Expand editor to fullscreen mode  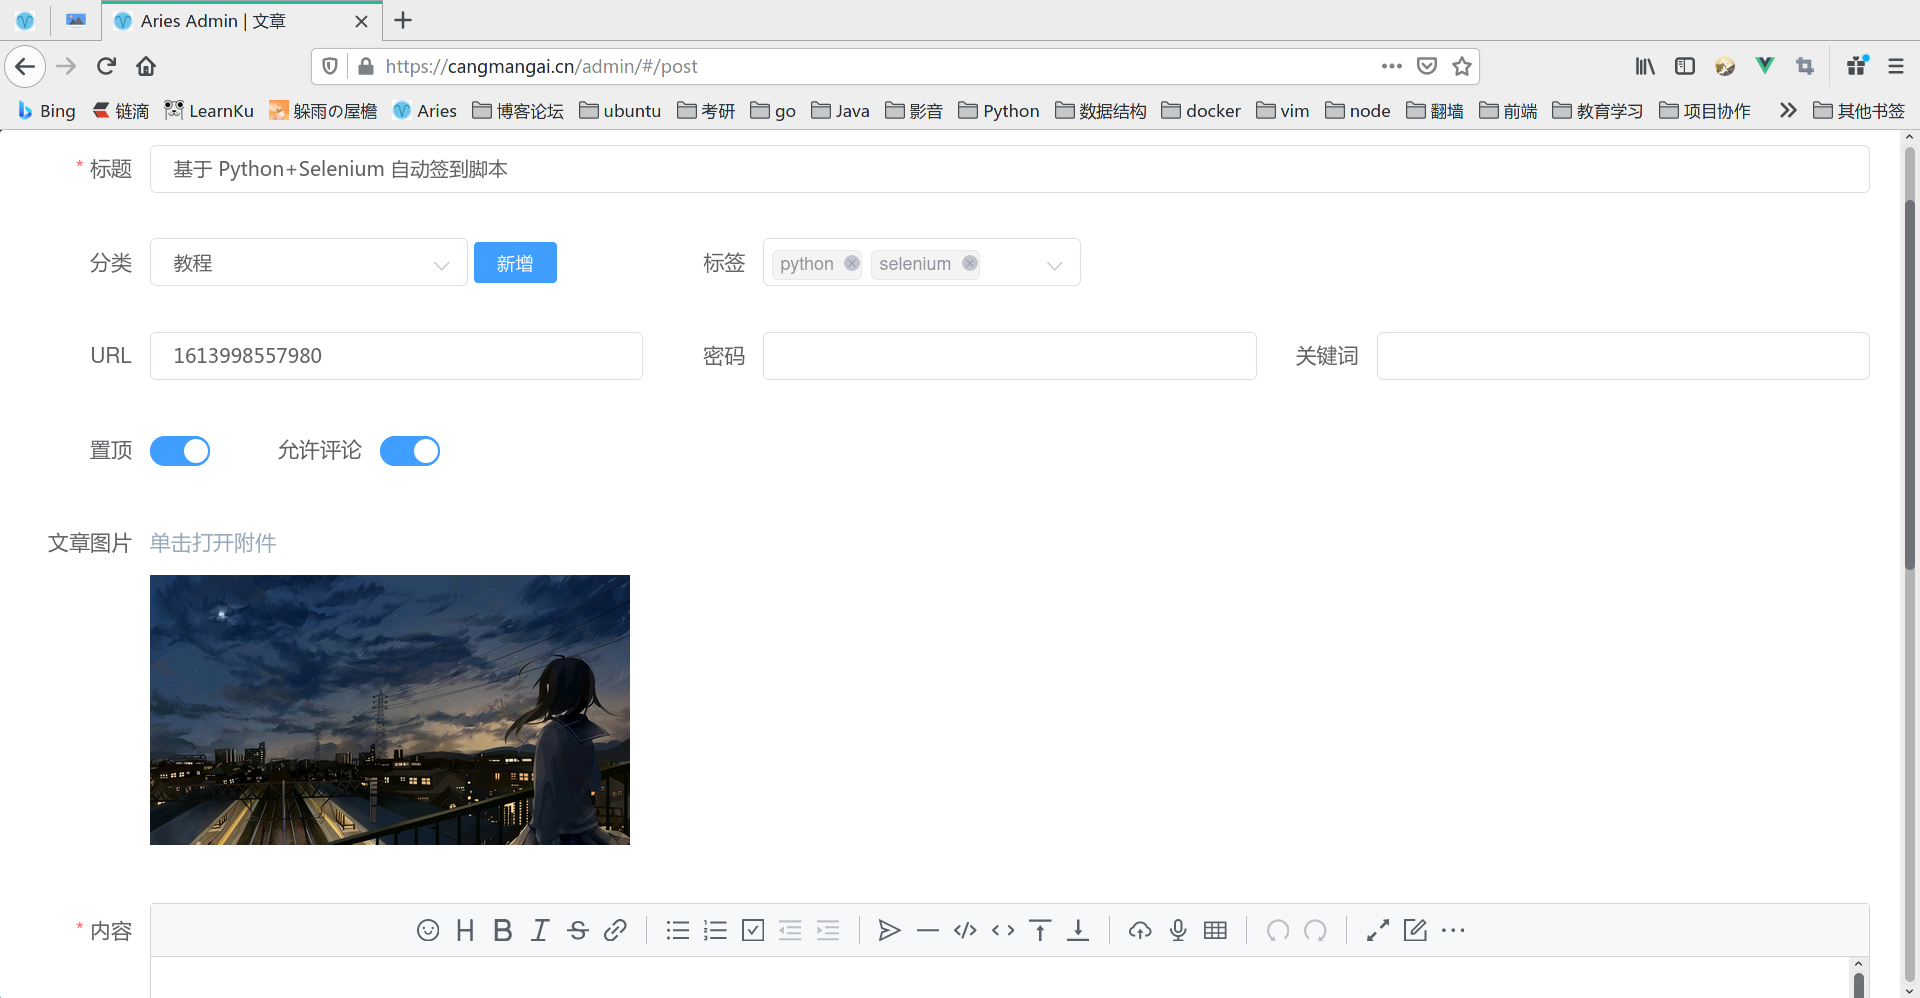[1377, 930]
